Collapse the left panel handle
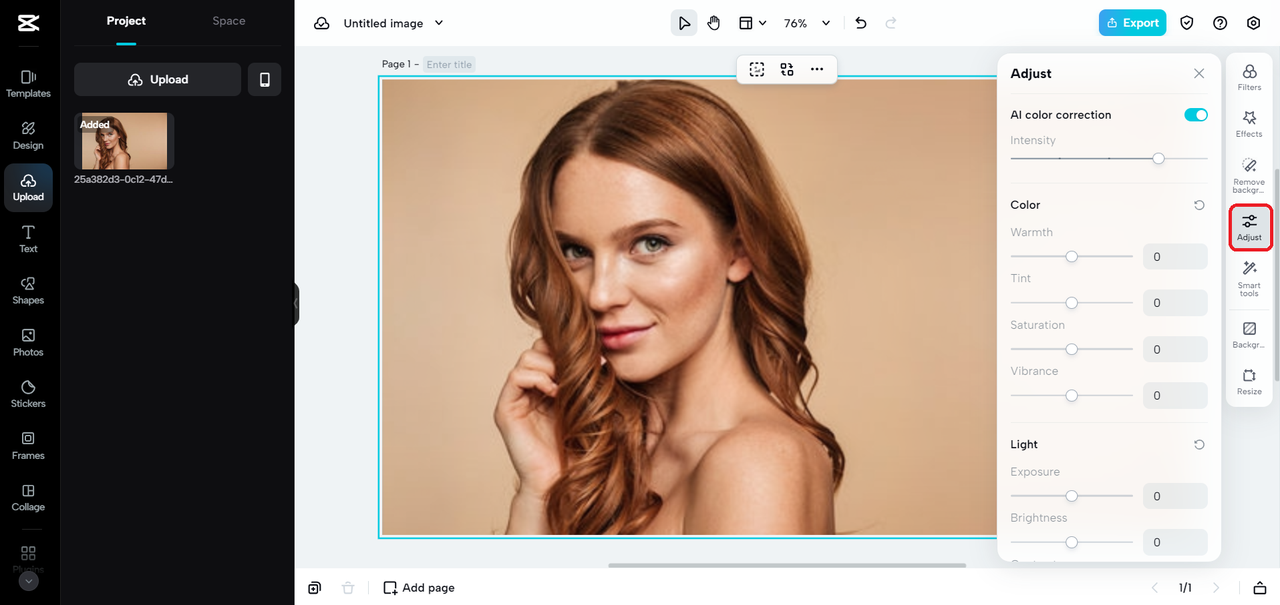Screen dimensions: 1280x605 pos(296,304)
